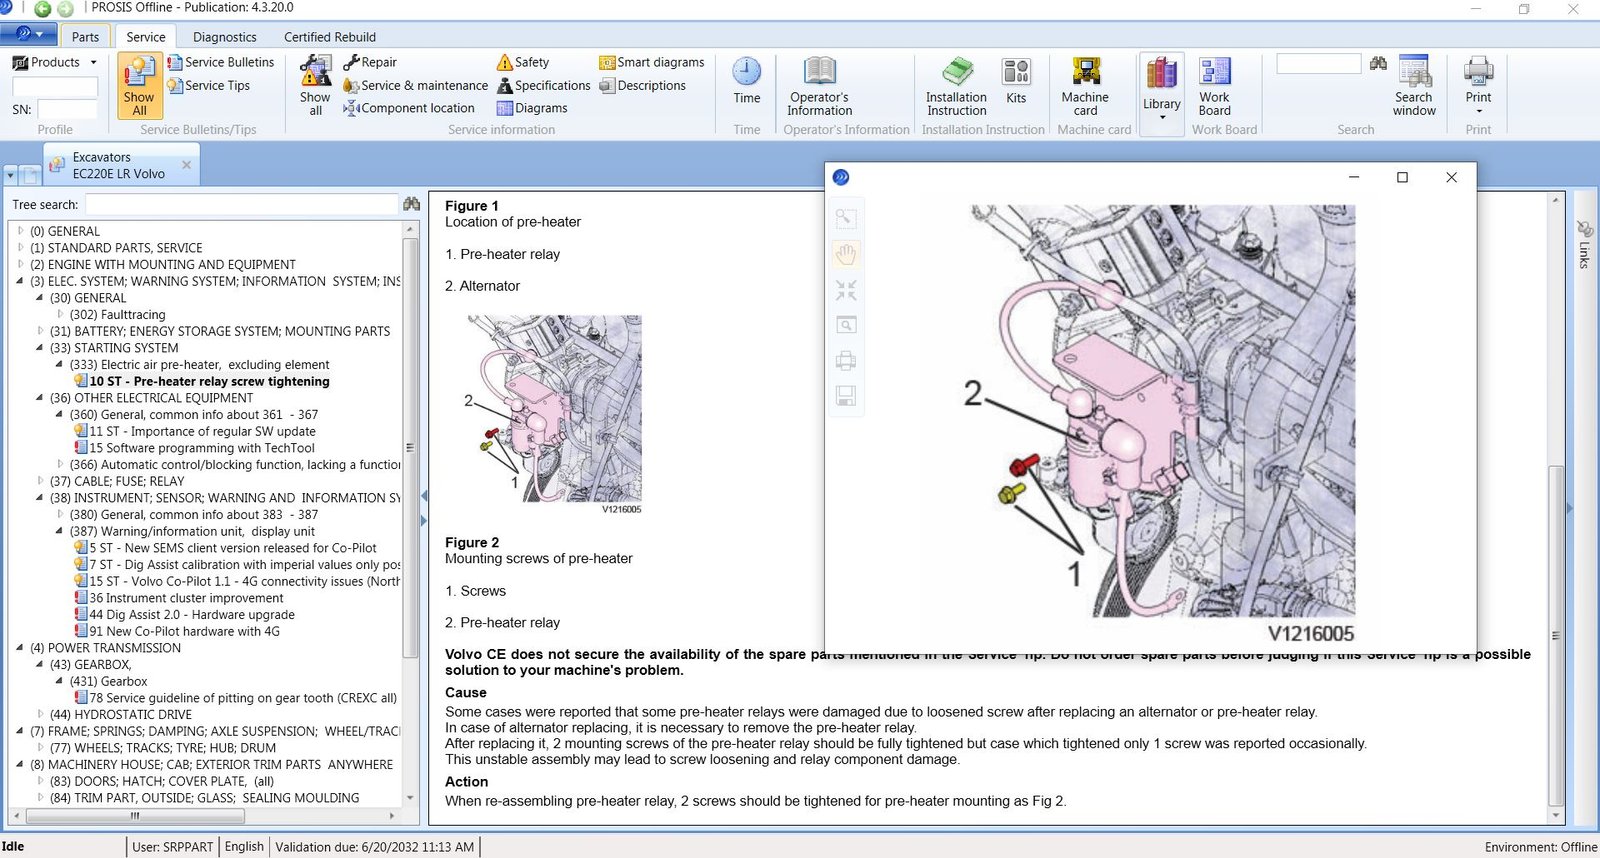Open the Search window
This screenshot has width=1600, height=858.
tap(1414, 86)
